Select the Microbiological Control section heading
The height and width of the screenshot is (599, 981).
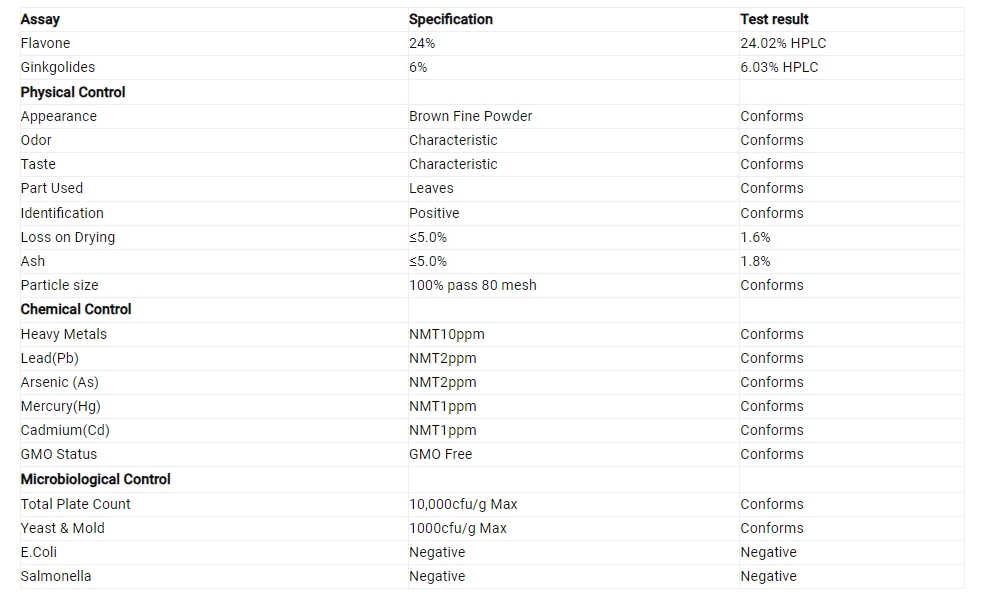[95, 479]
